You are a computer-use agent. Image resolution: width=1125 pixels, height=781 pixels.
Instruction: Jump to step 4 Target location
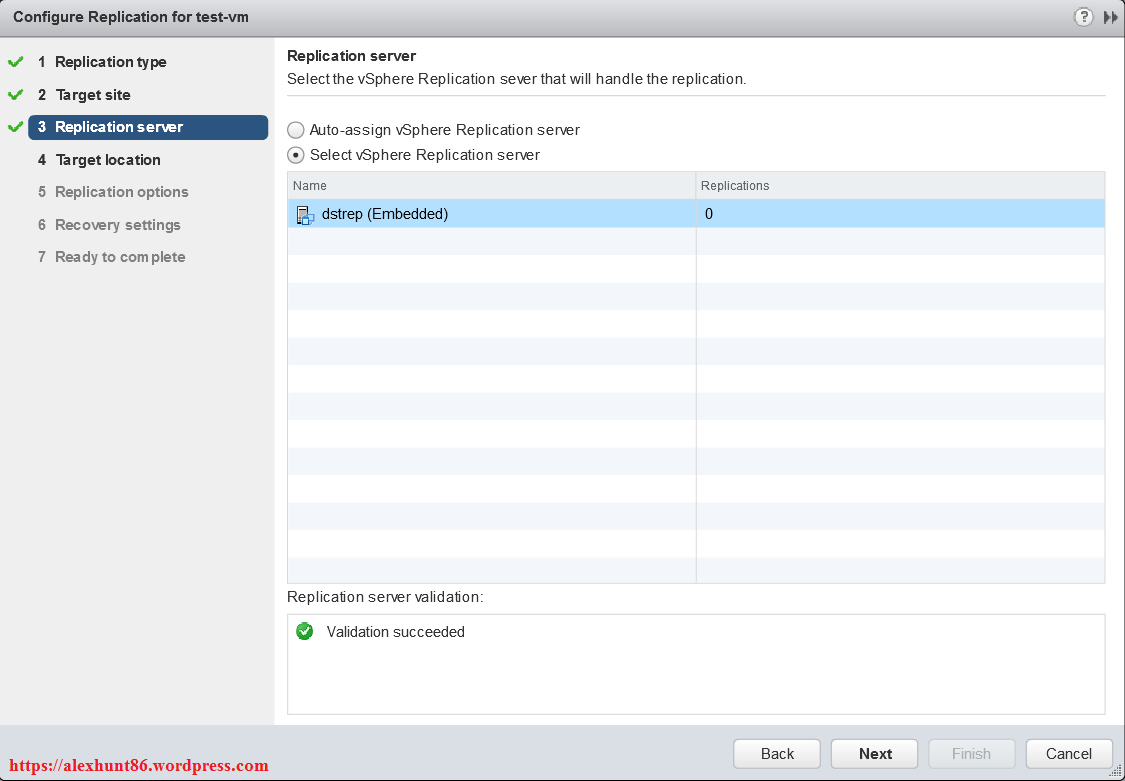pyautogui.click(x=108, y=160)
